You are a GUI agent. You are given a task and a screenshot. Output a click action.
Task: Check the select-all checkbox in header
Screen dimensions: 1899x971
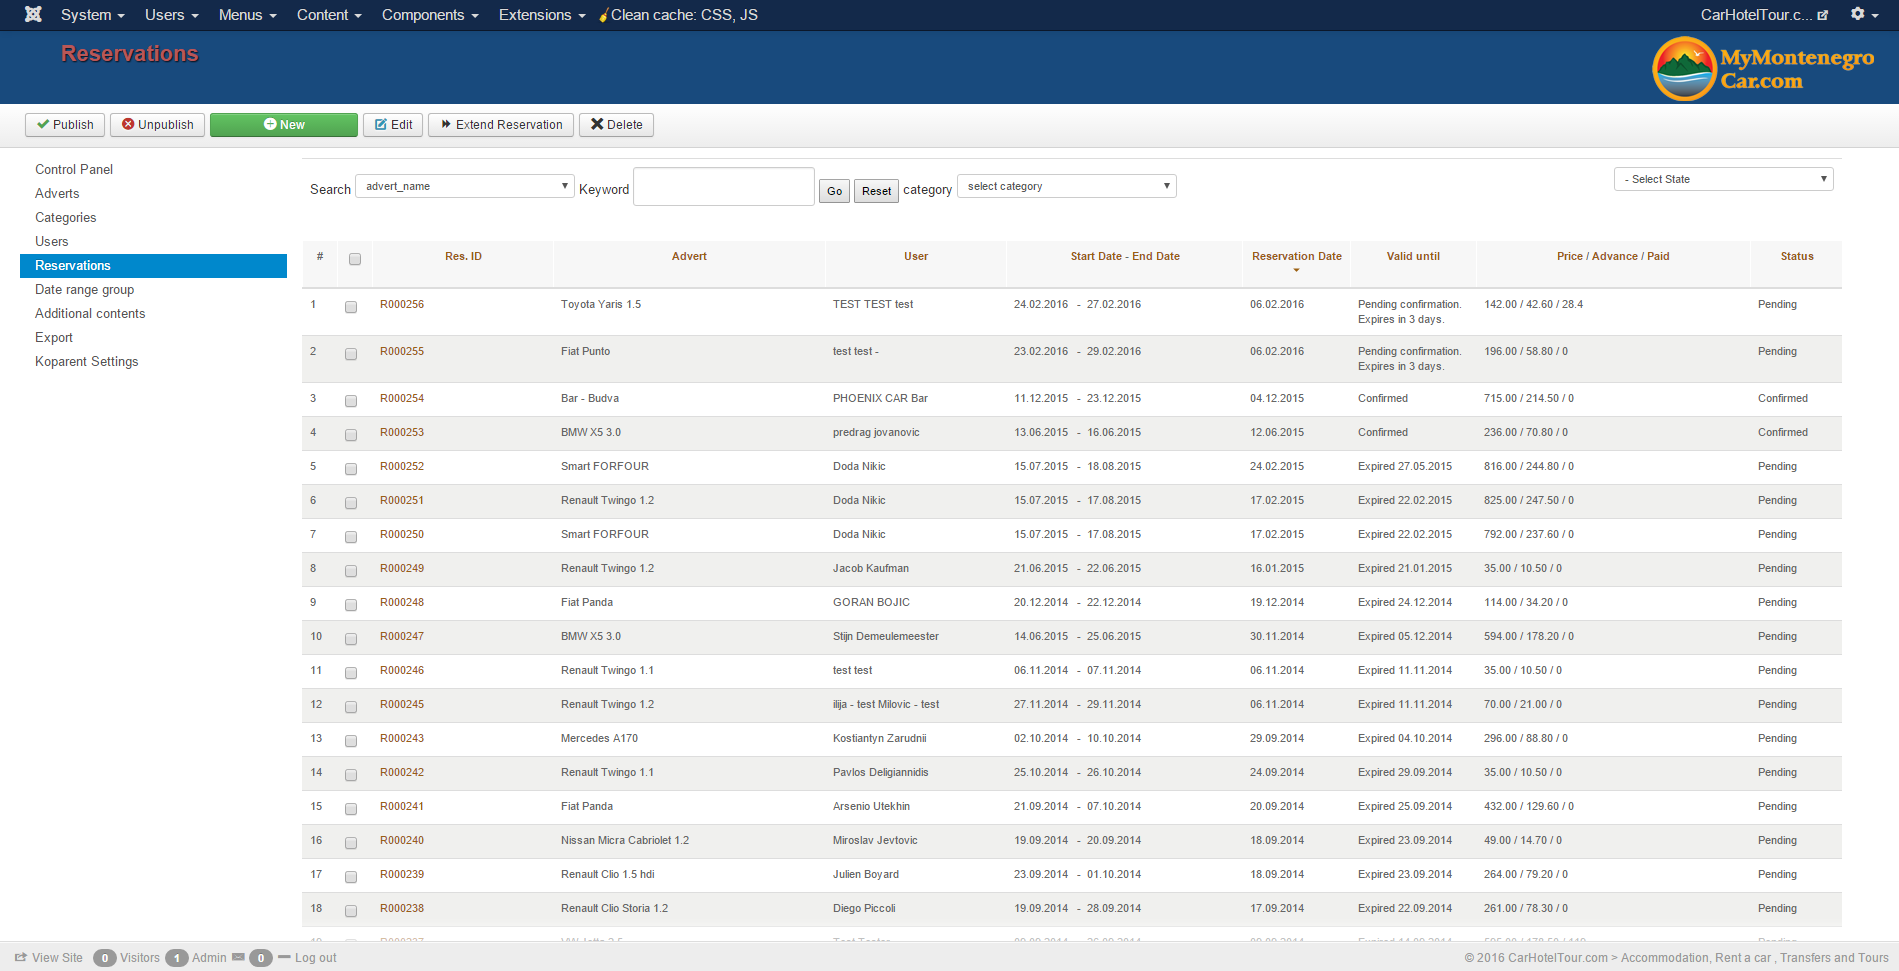pyautogui.click(x=355, y=259)
